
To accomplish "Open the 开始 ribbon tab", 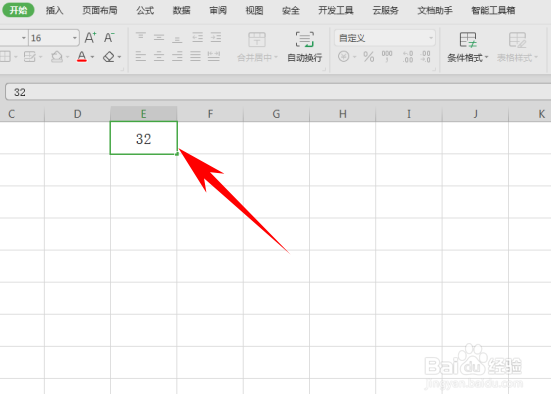I will click(18, 10).
